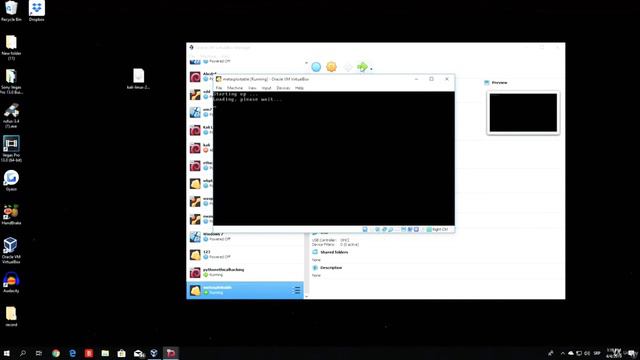Open dropdown arrow beside green Show icon
This screenshot has height=360, width=640.
[371, 69]
